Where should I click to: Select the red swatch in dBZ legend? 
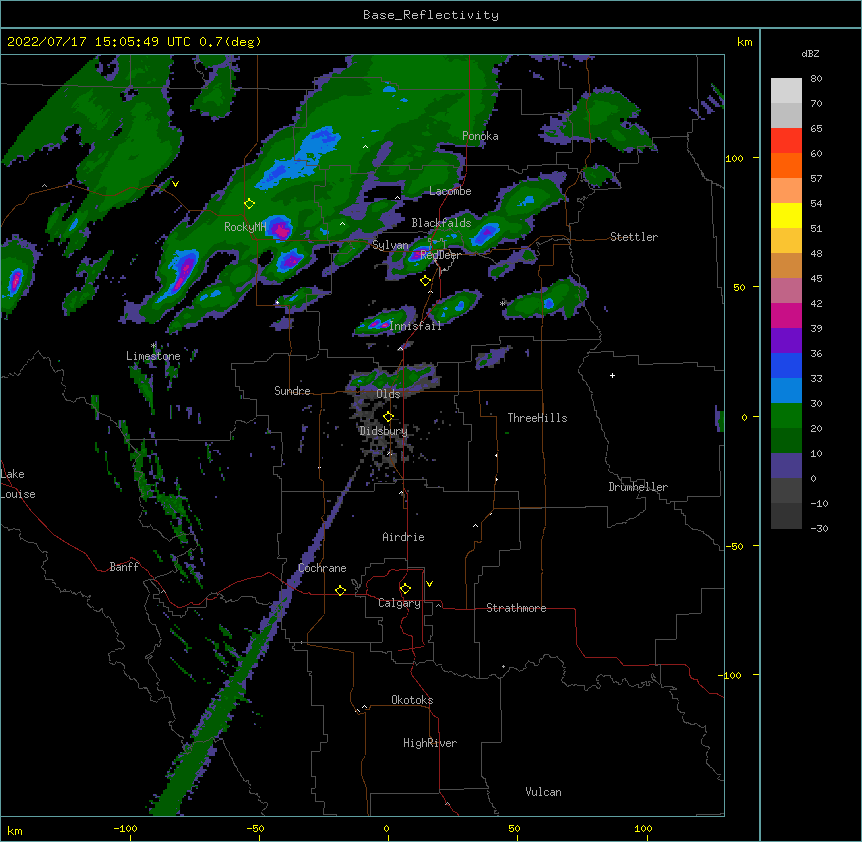pyautogui.click(x=786, y=141)
